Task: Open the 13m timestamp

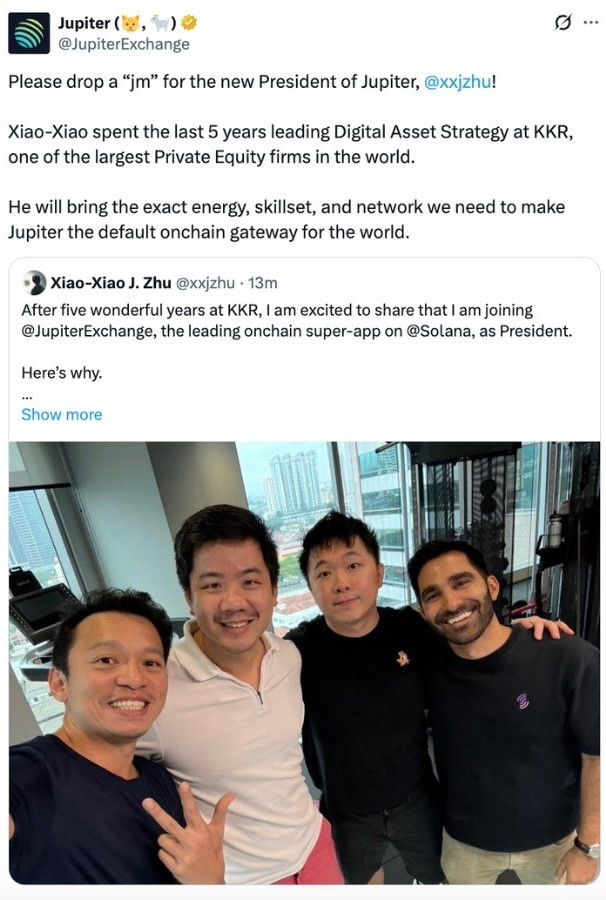Action: 263,282
